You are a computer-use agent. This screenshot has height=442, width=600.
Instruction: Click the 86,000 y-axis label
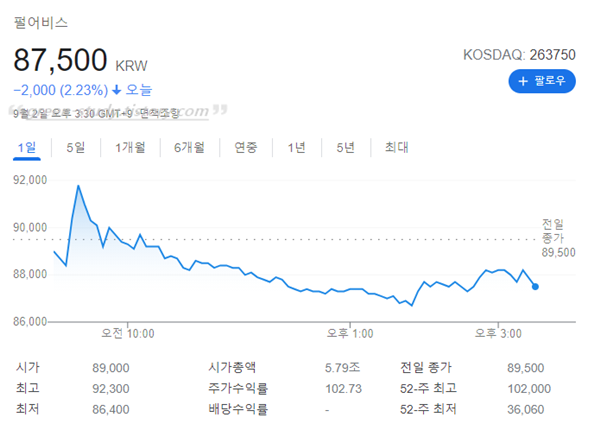coord(30,321)
